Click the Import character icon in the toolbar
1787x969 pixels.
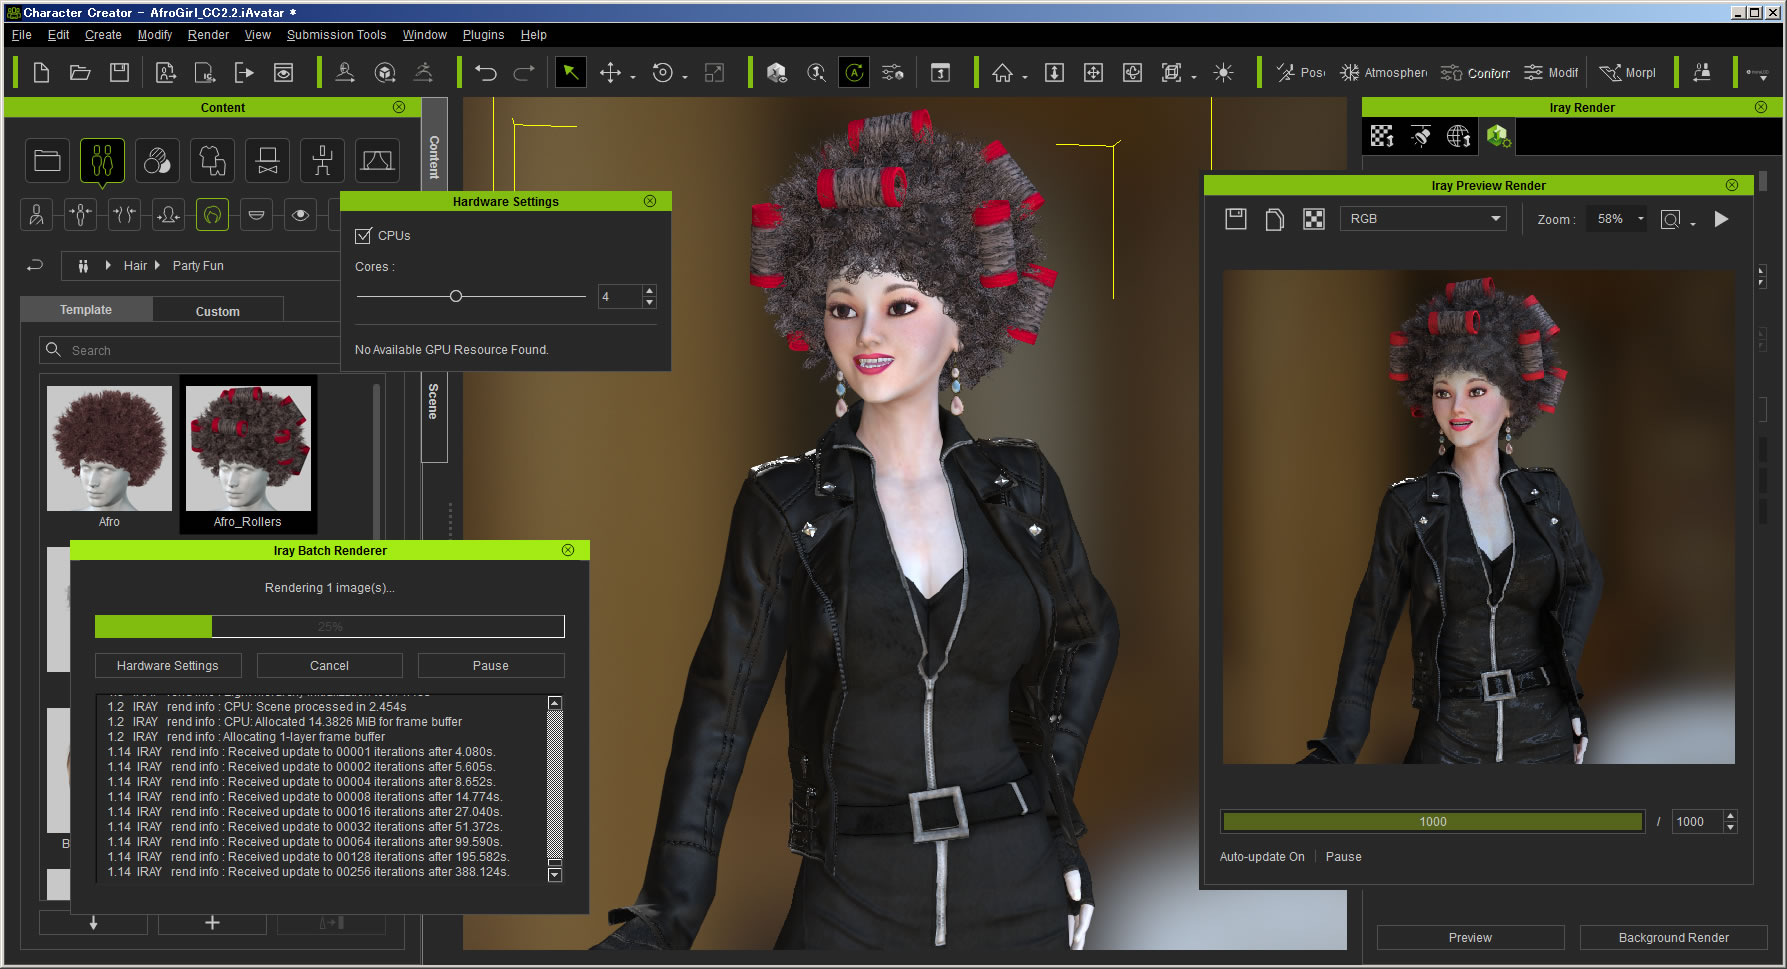[x=166, y=73]
